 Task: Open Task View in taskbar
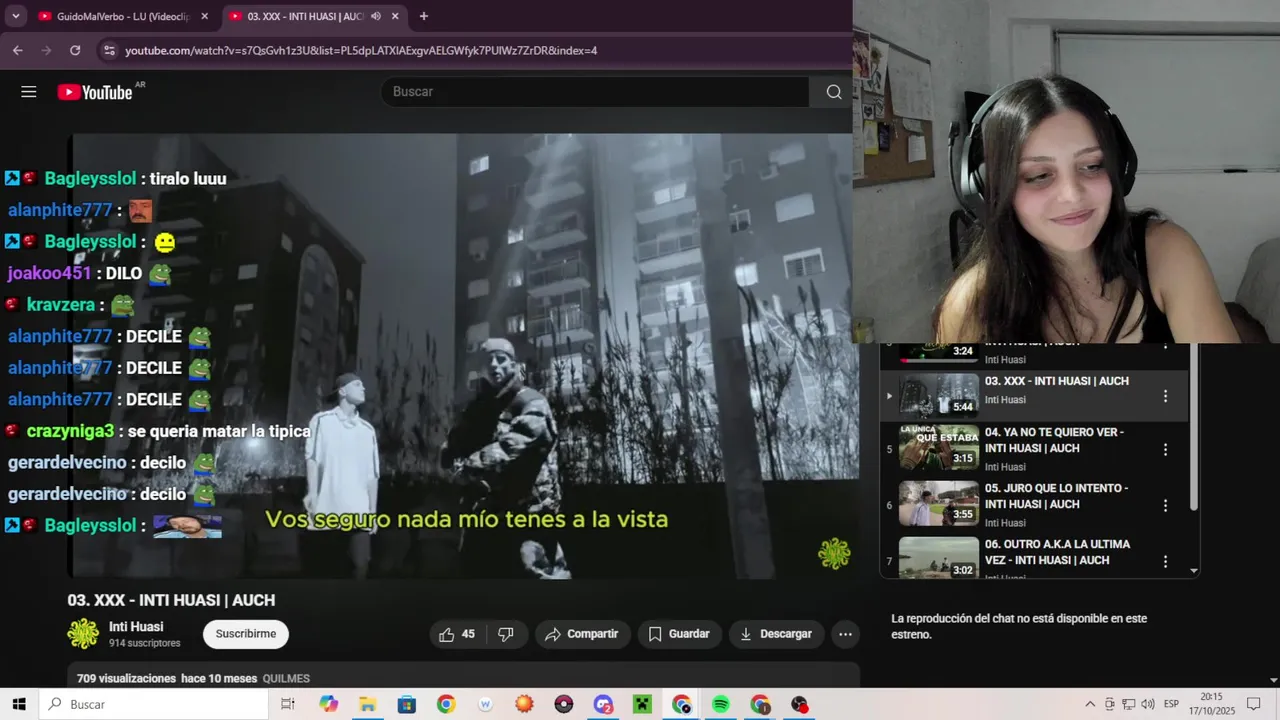288,704
